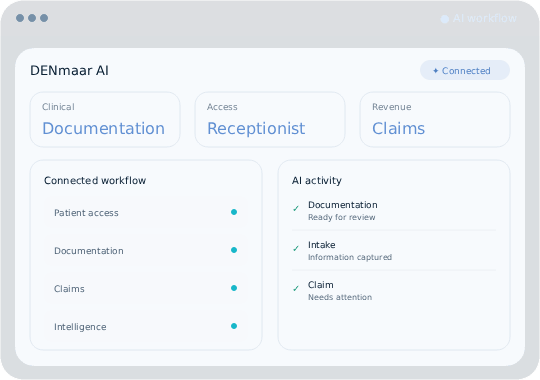Image resolution: width=540 pixels, height=380 pixels.
Task: Click the dot icon beside AI workflow
Action: coord(445,19)
